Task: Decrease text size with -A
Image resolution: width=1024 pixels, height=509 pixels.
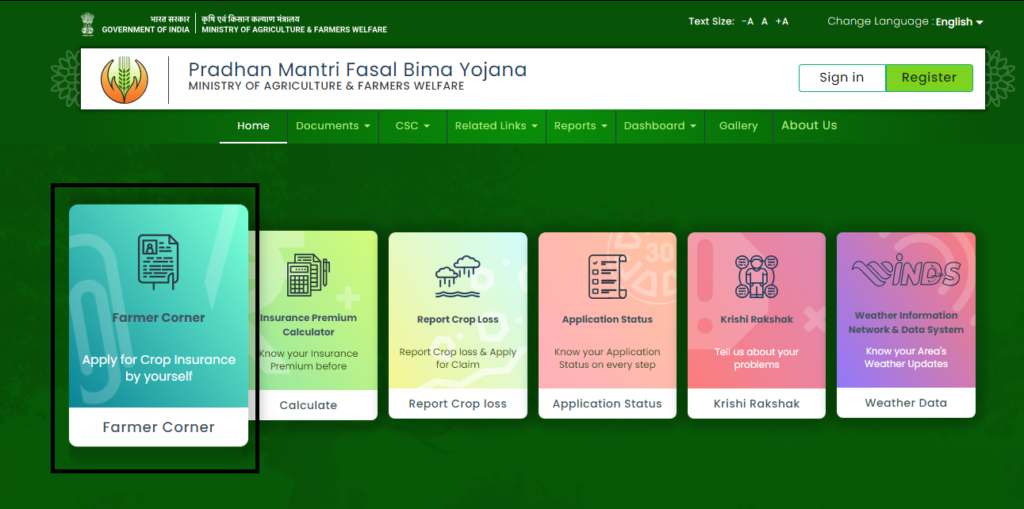Action: [x=748, y=22]
